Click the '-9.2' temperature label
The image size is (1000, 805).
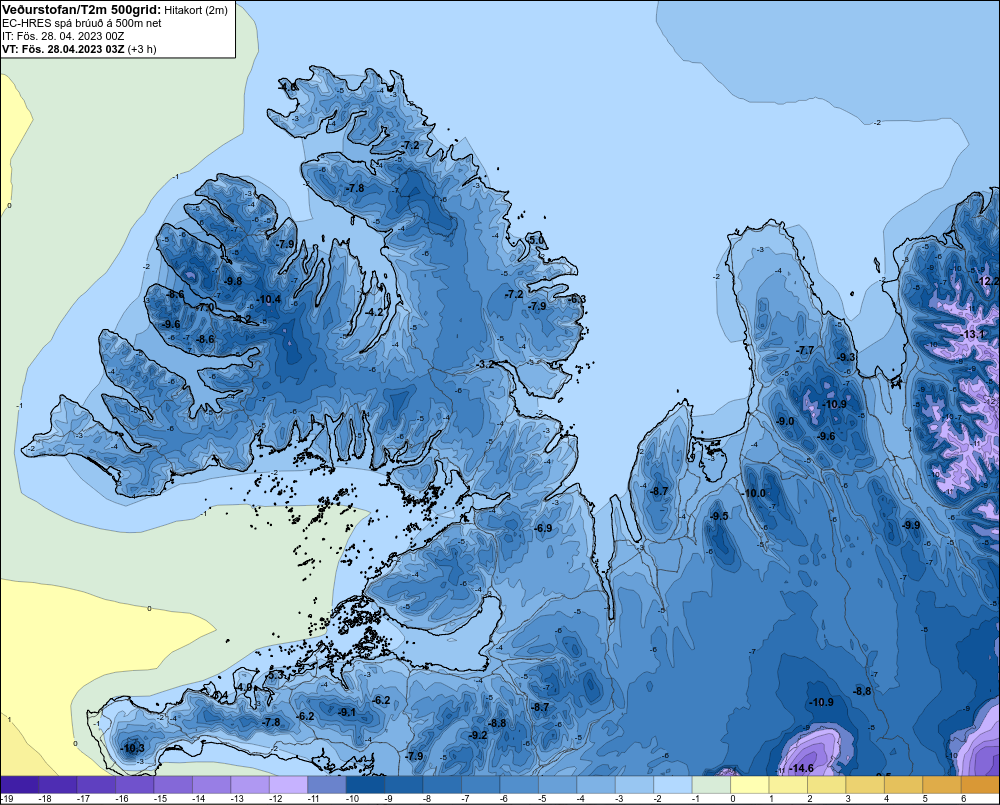(x=478, y=735)
